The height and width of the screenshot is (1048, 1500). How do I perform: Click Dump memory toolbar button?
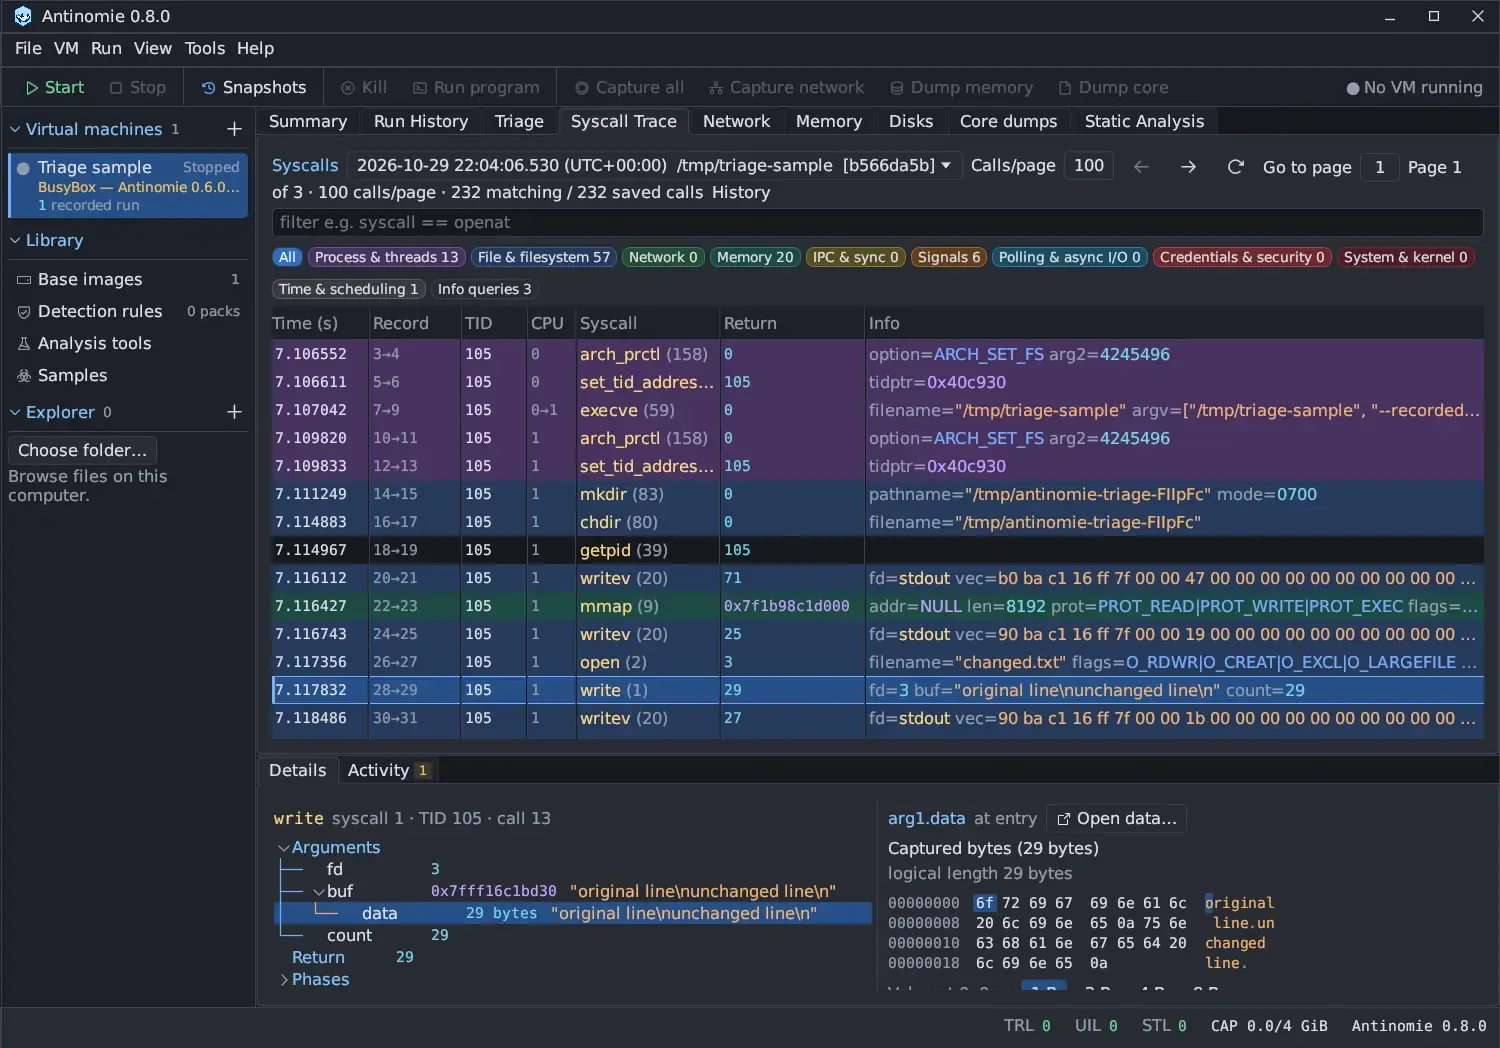[x=961, y=88]
